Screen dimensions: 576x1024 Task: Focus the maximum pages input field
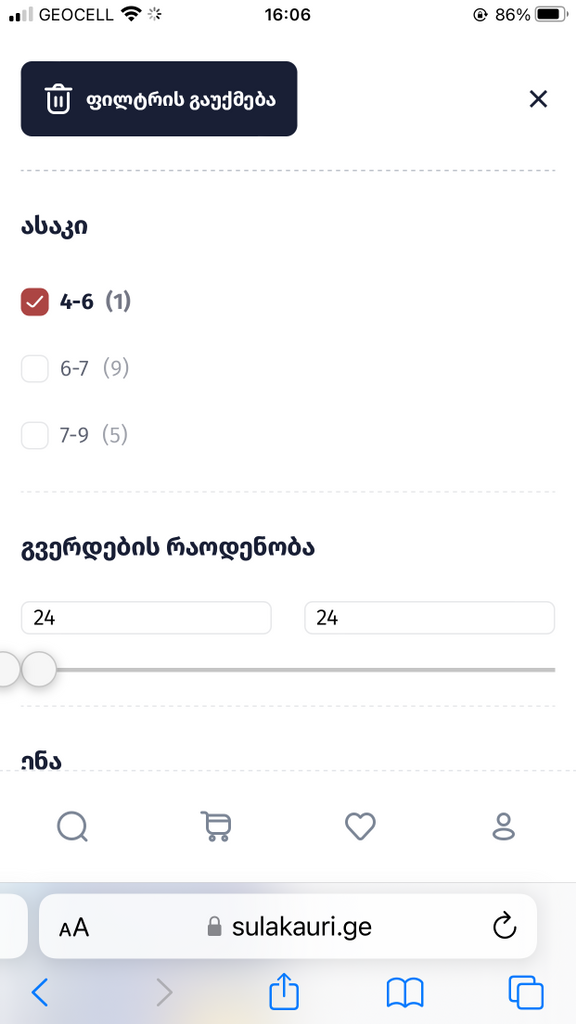point(429,618)
